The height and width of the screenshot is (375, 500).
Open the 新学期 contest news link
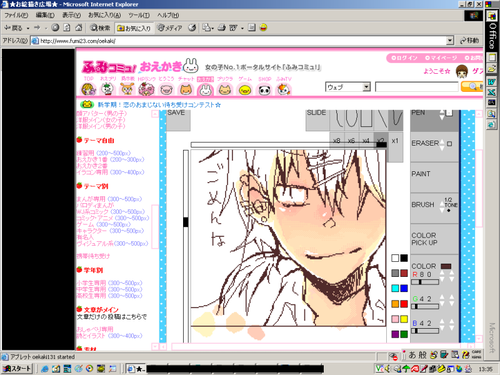(x=159, y=105)
